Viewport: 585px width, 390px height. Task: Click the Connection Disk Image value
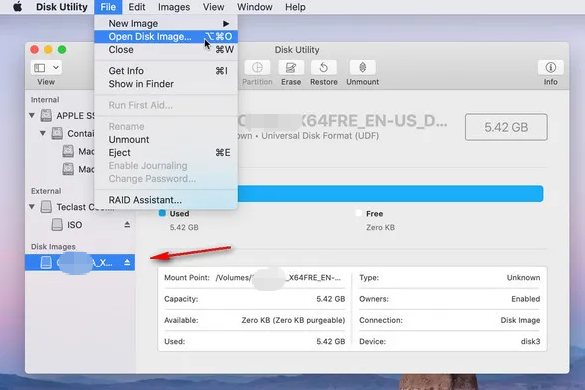[520, 320]
